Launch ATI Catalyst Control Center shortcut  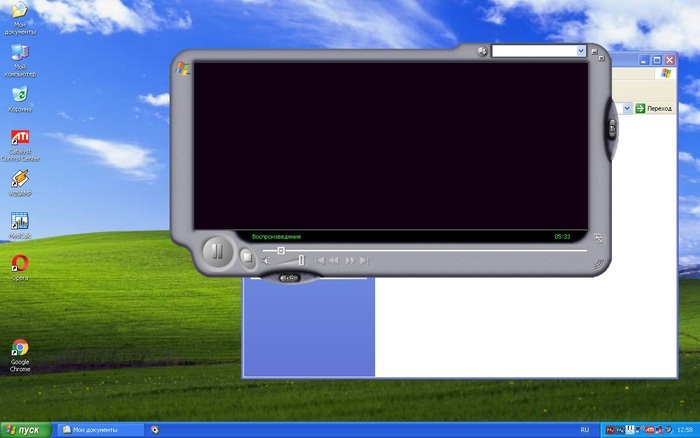[x=20, y=145]
